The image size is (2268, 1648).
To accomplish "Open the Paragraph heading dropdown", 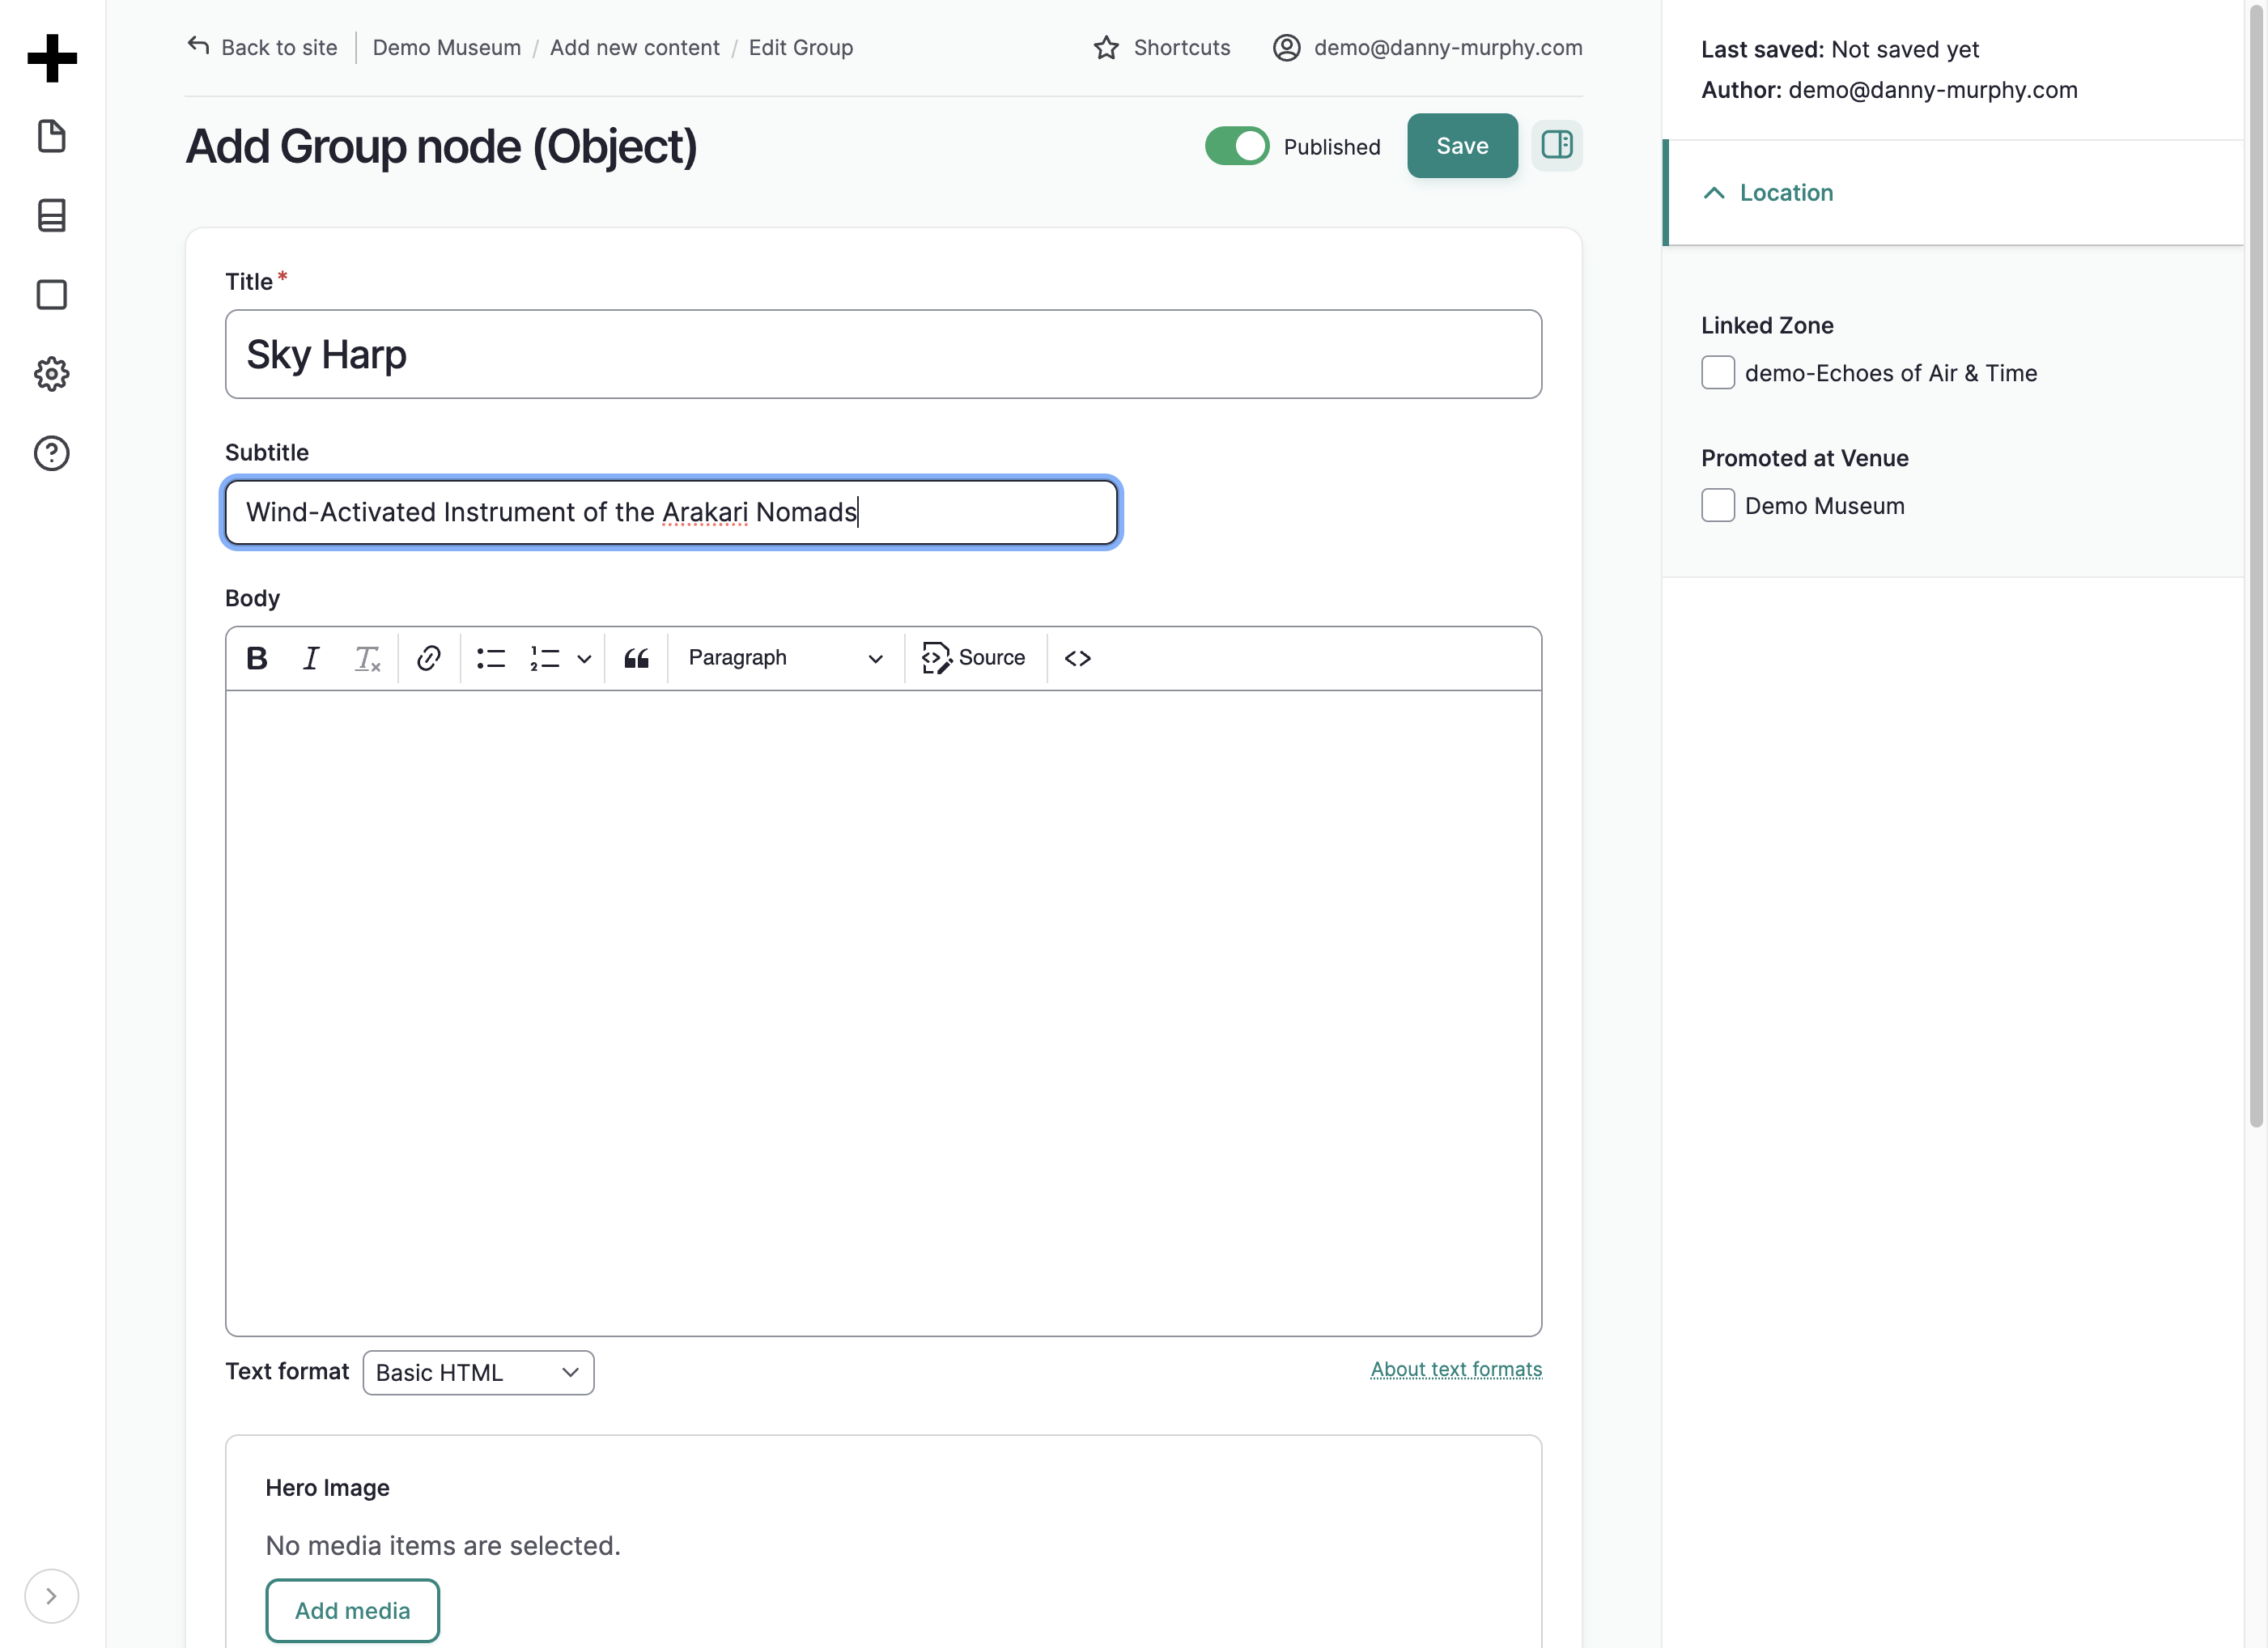I will point(786,658).
